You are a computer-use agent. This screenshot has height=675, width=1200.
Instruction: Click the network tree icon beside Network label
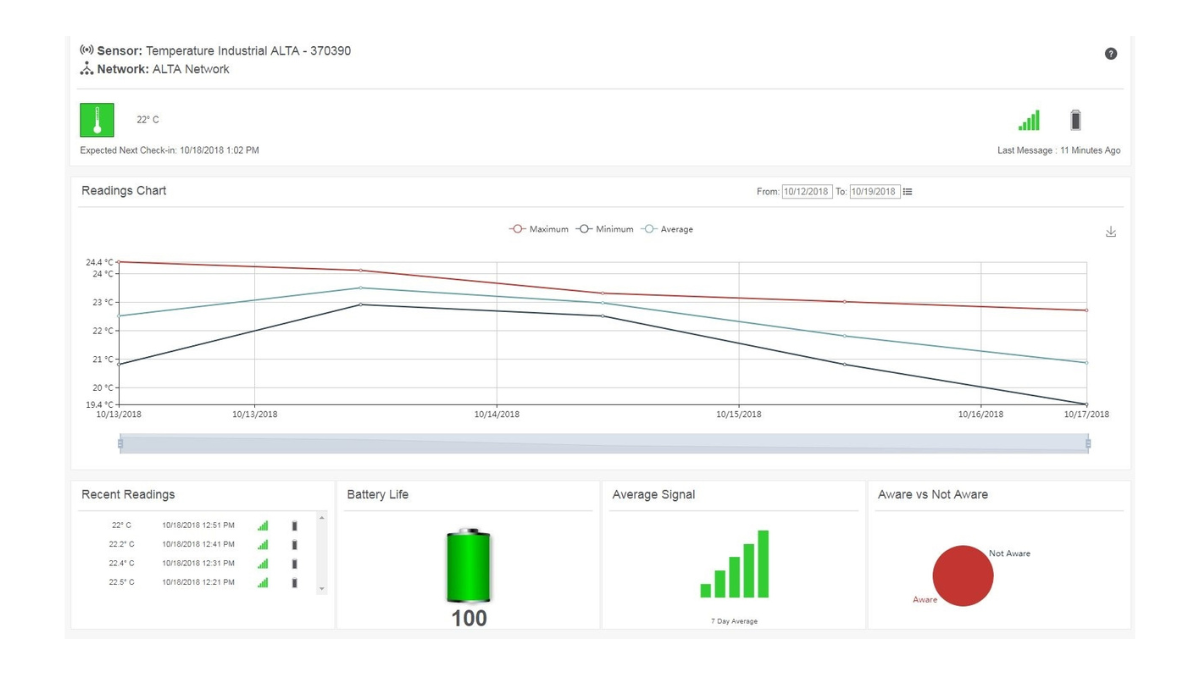click(x=87, y=69)
